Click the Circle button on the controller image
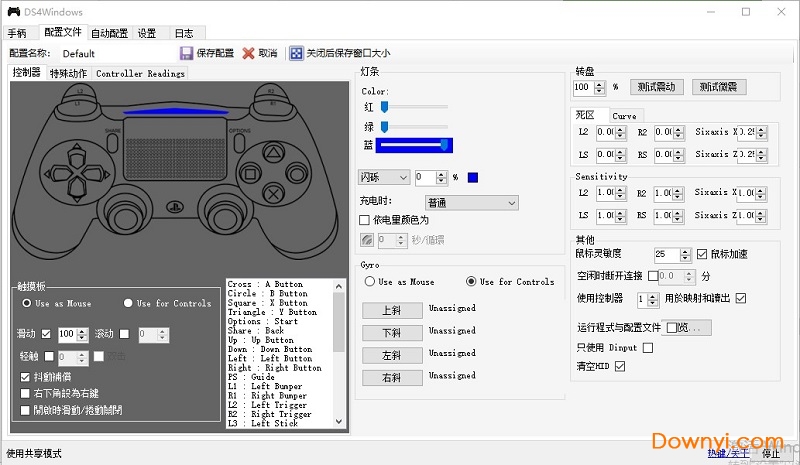This screenshot has width=800, height=465. 296,174
